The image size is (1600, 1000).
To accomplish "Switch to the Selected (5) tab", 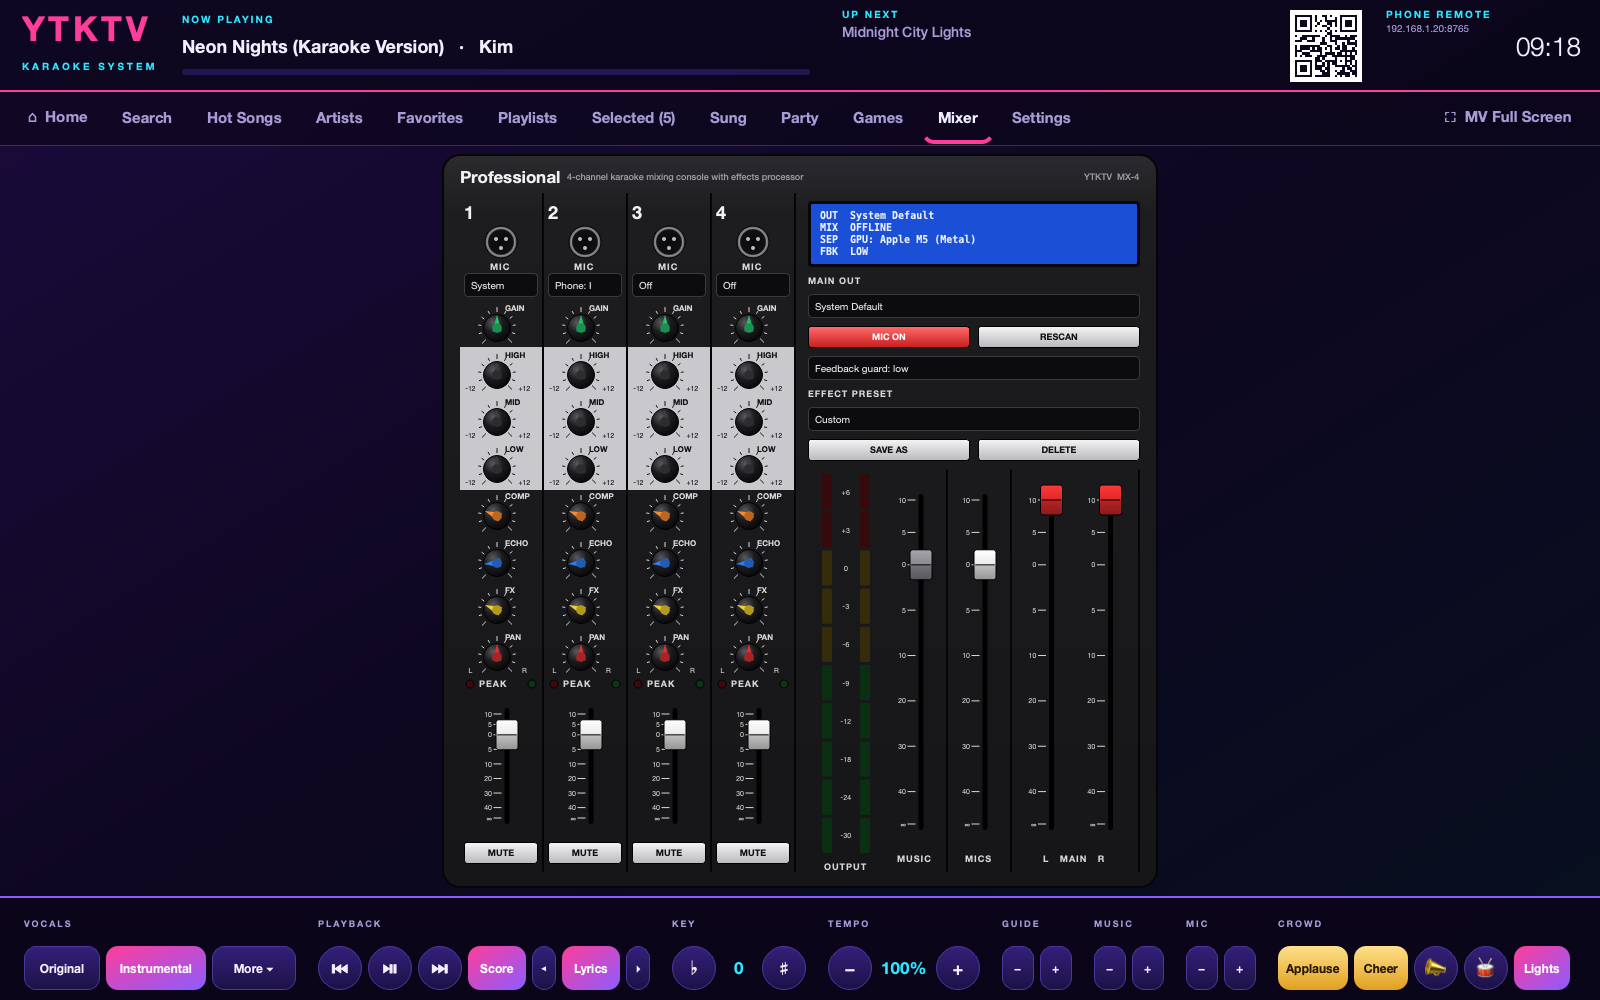I will click(633, 118).
